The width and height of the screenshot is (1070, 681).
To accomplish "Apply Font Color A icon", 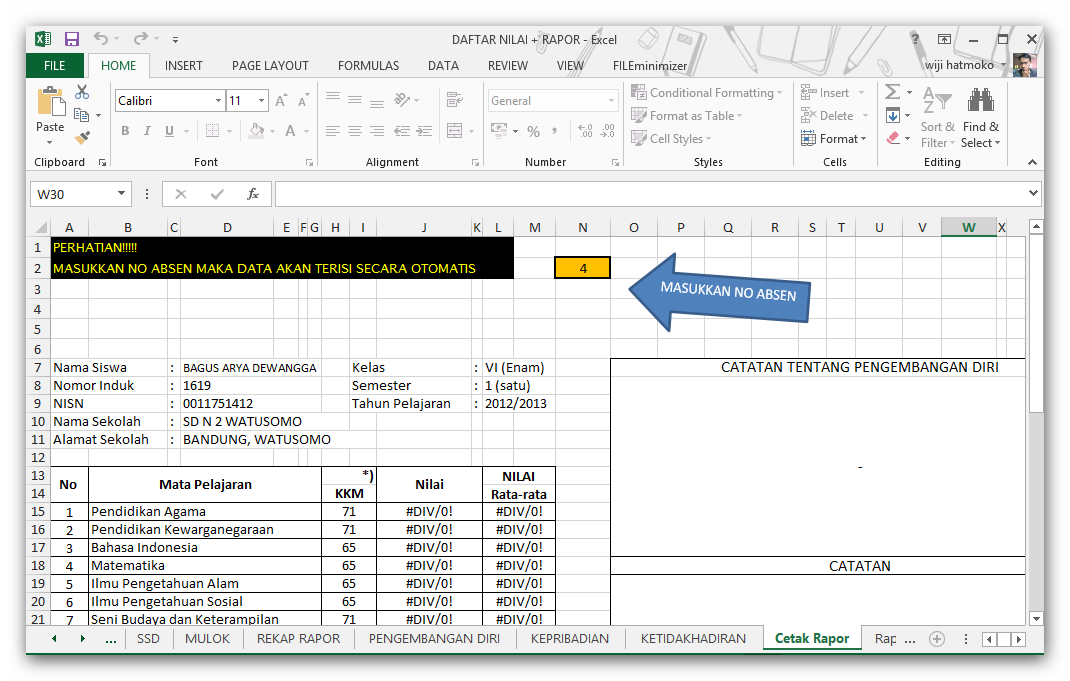I will click(290, 130).
